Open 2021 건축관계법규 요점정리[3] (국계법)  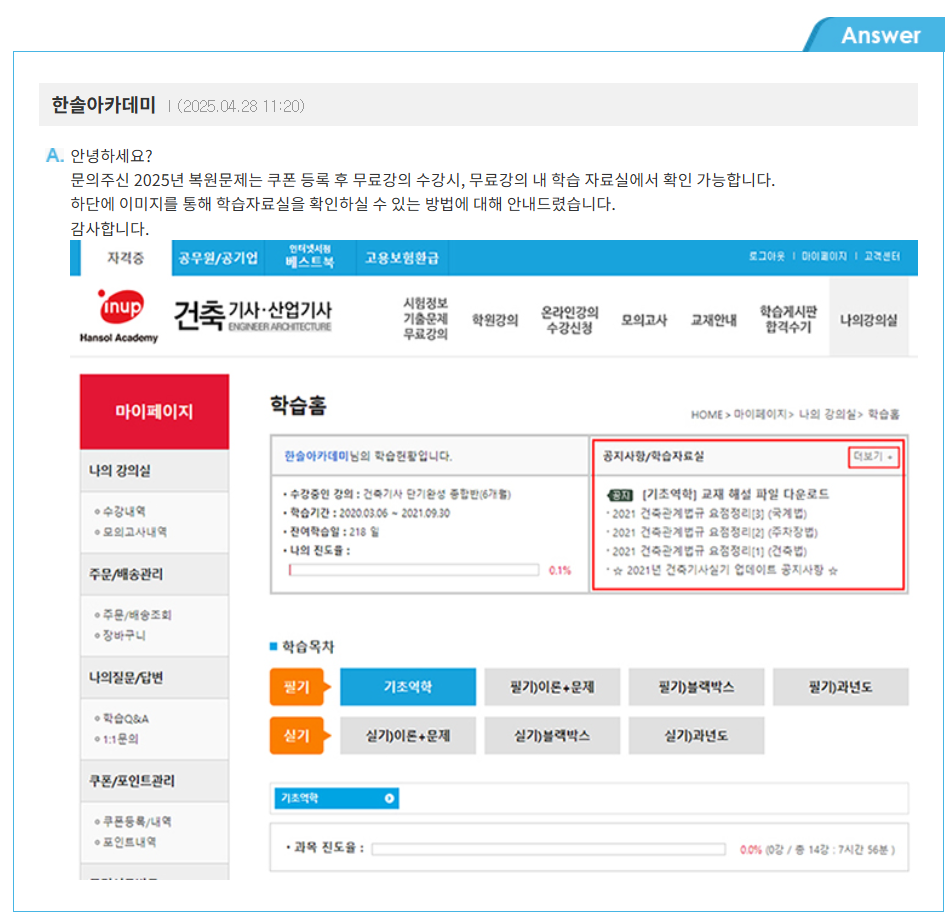(709, 514)
